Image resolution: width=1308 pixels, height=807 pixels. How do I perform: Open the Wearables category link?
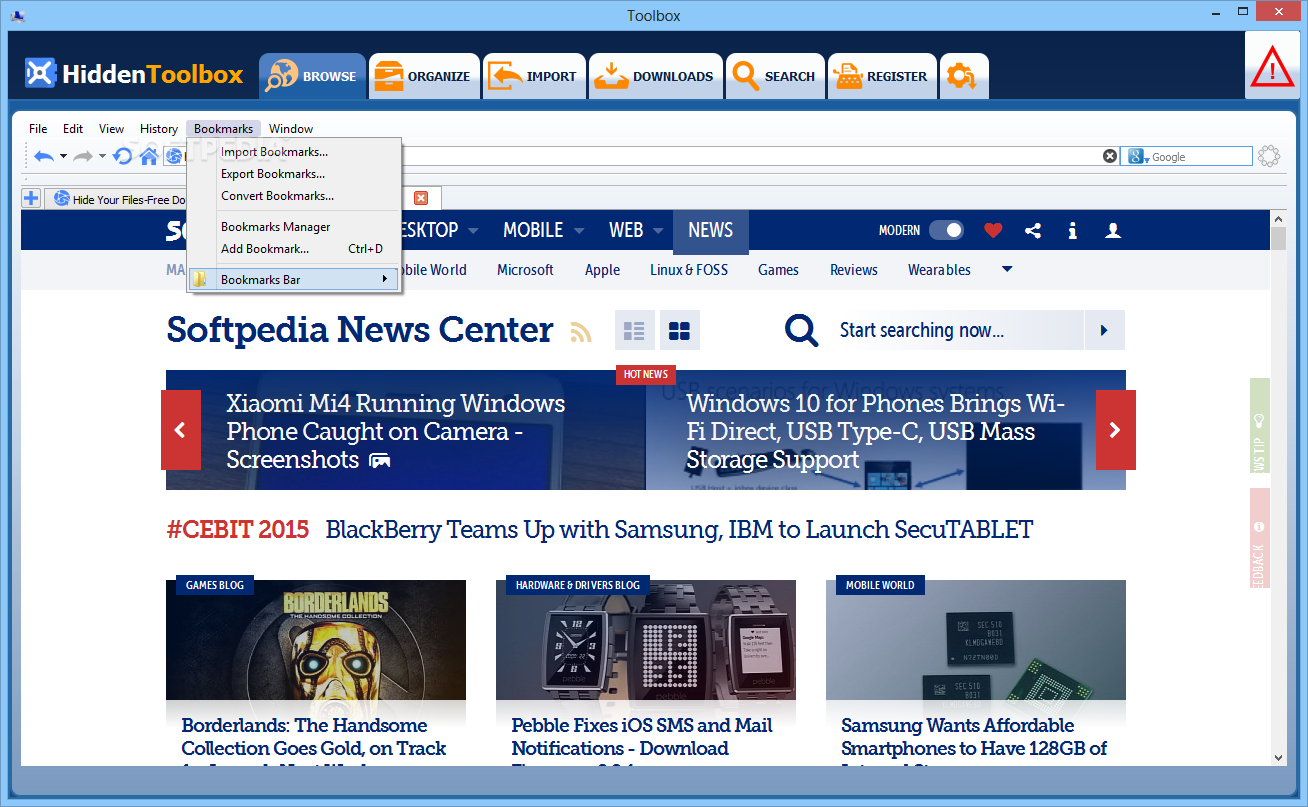click(x=939, y=270)
